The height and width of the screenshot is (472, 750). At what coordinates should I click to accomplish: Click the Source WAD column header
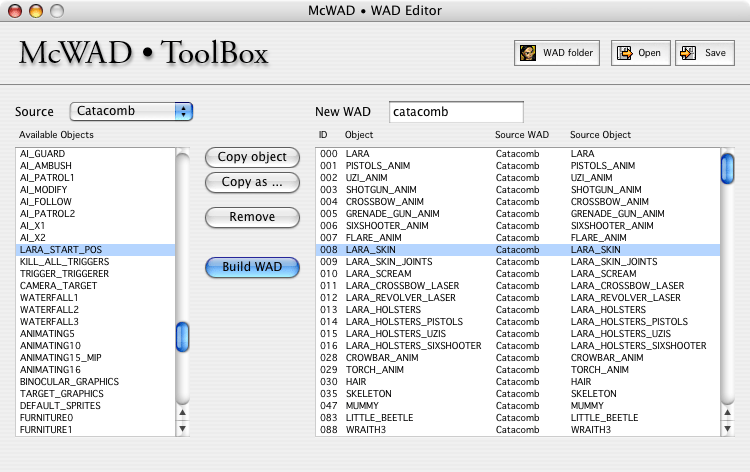click(x=521, y=135)
